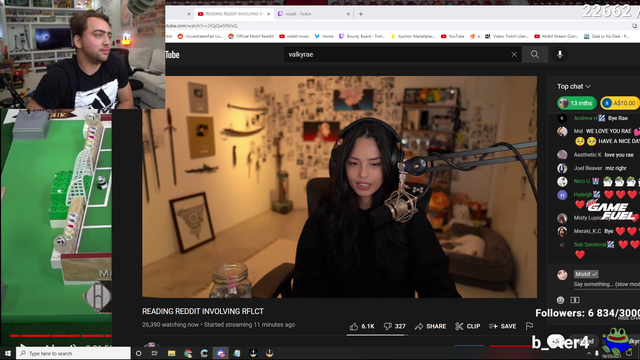Click the Valkyrae livestream video player
The image size is (640, 360).
(x=339, y=187)
